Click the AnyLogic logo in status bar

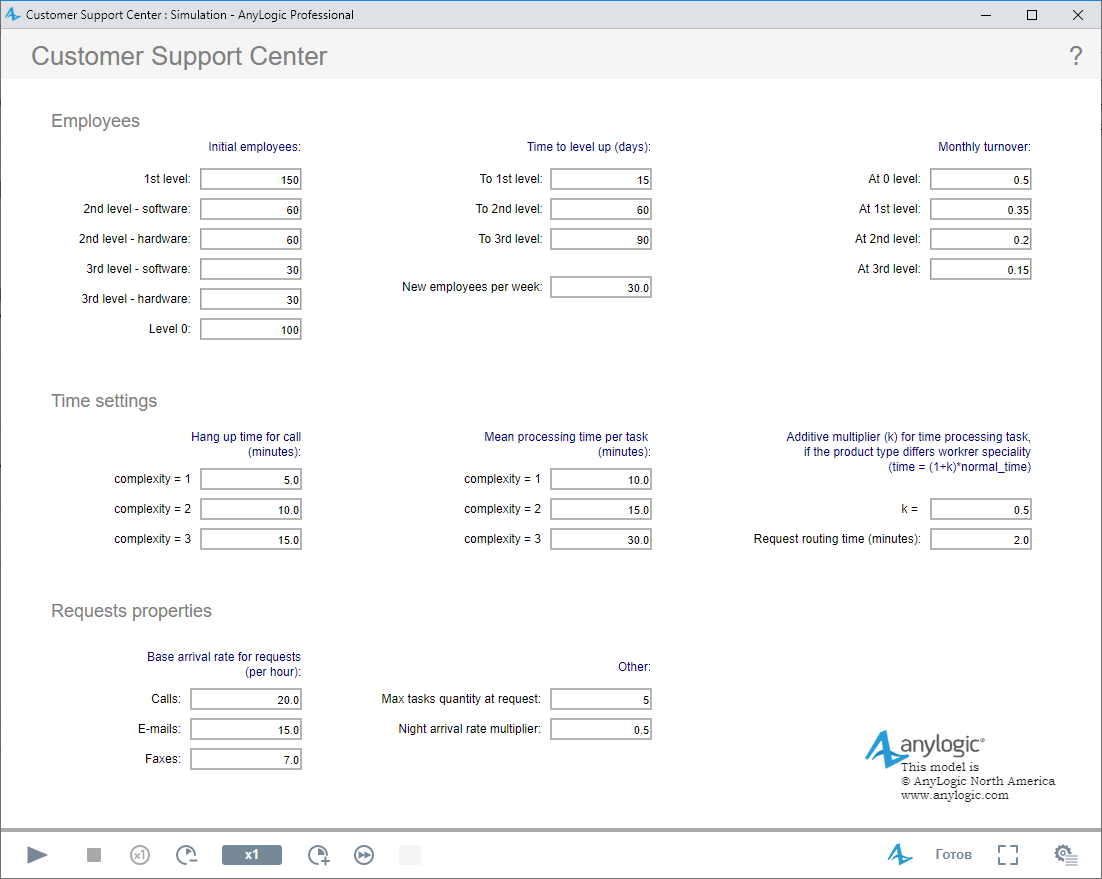pos(900,854)
